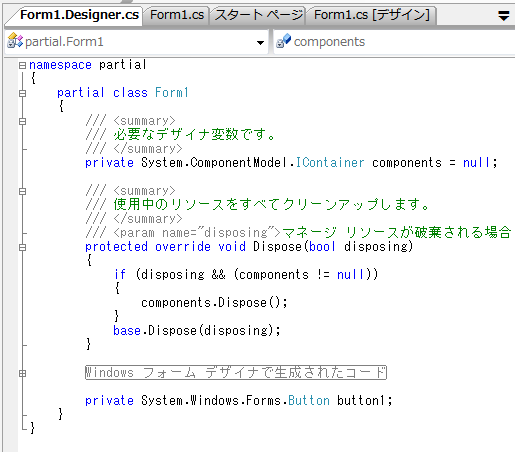
Task: Click base.Dispose(disposing); line
Action: tap(197, 331)
